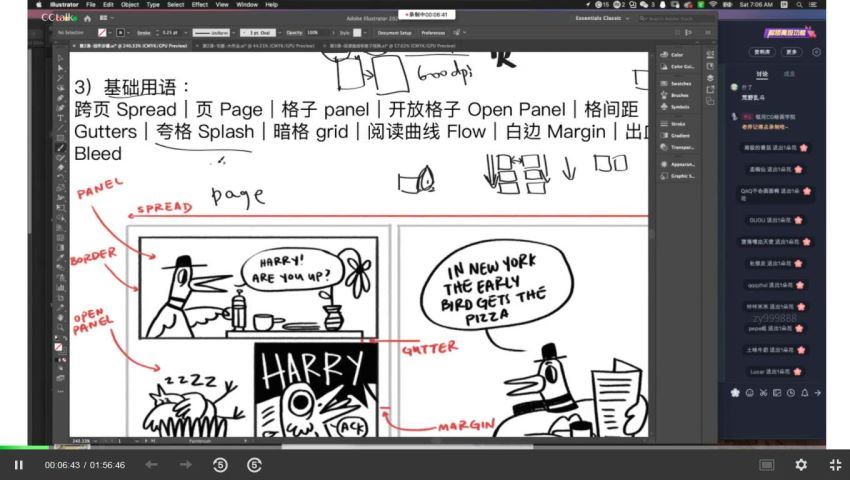850x480 pixels.
Task: Open the Brushes panel
Action: [x=677, y=95]
